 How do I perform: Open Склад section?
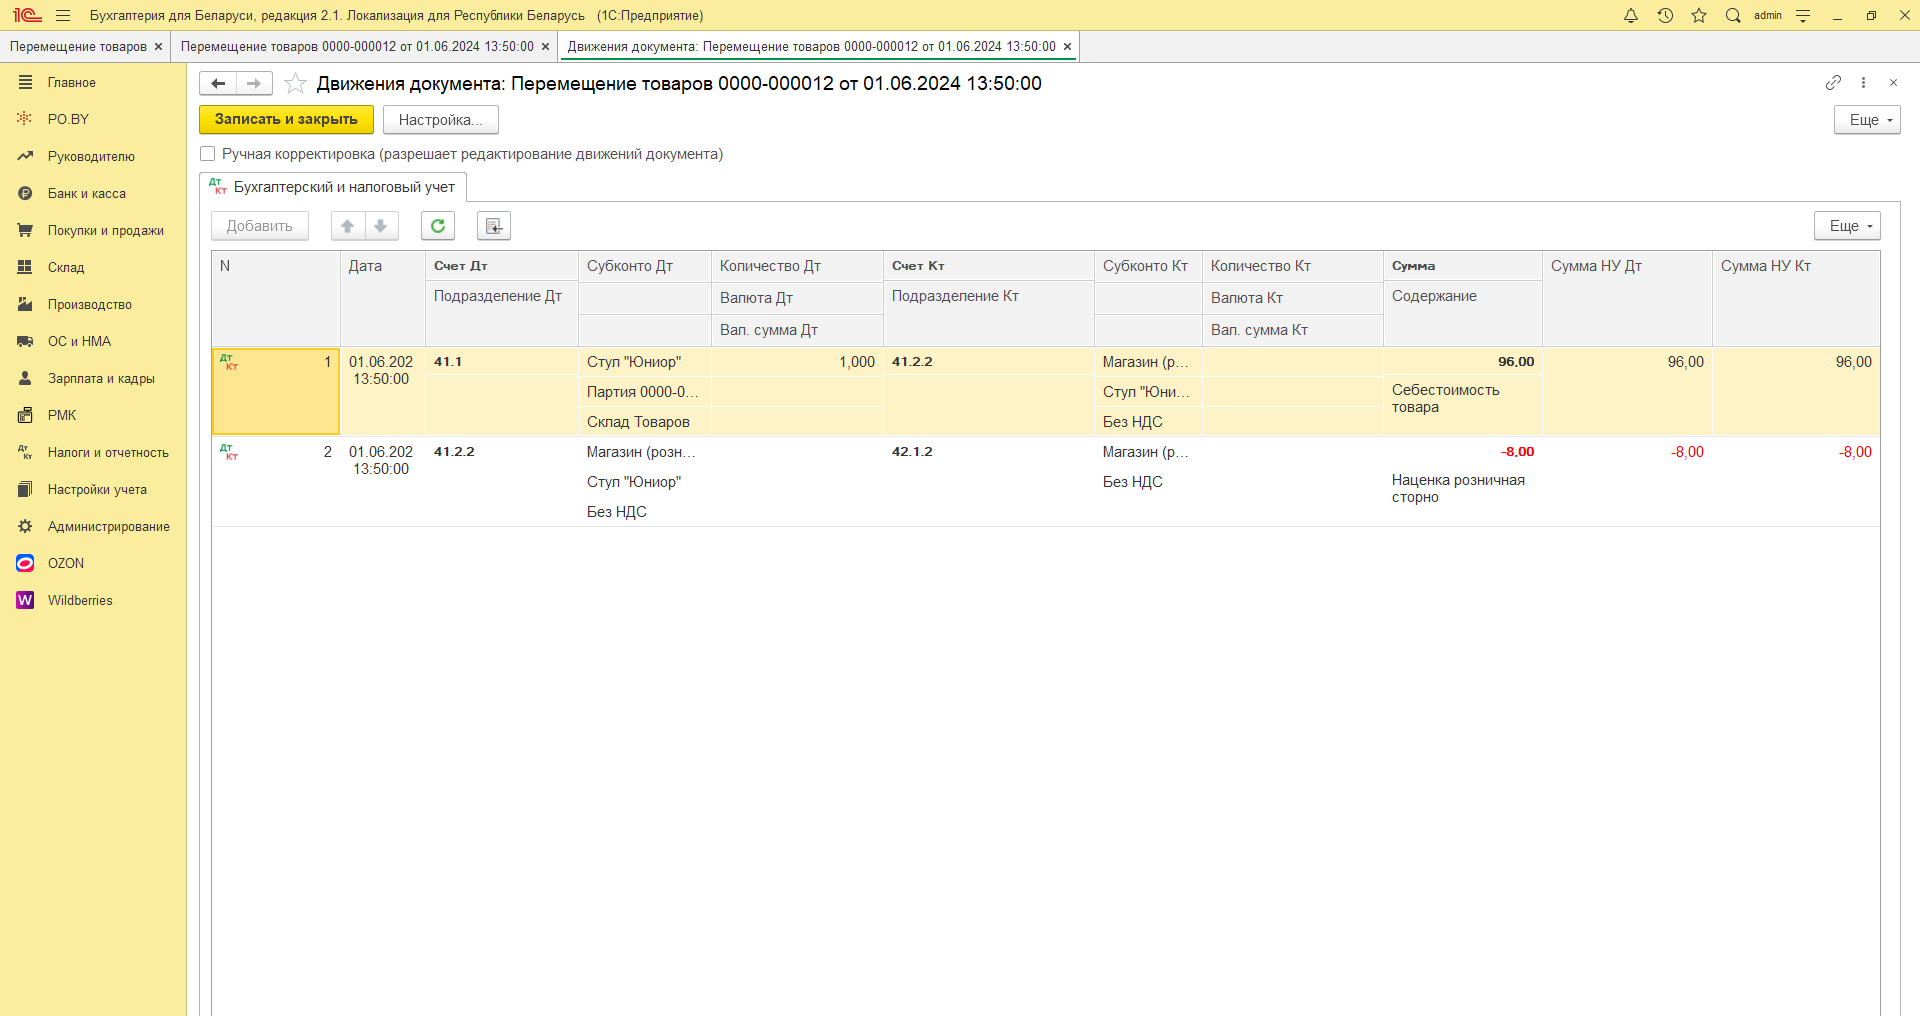[x=66, y=267]
